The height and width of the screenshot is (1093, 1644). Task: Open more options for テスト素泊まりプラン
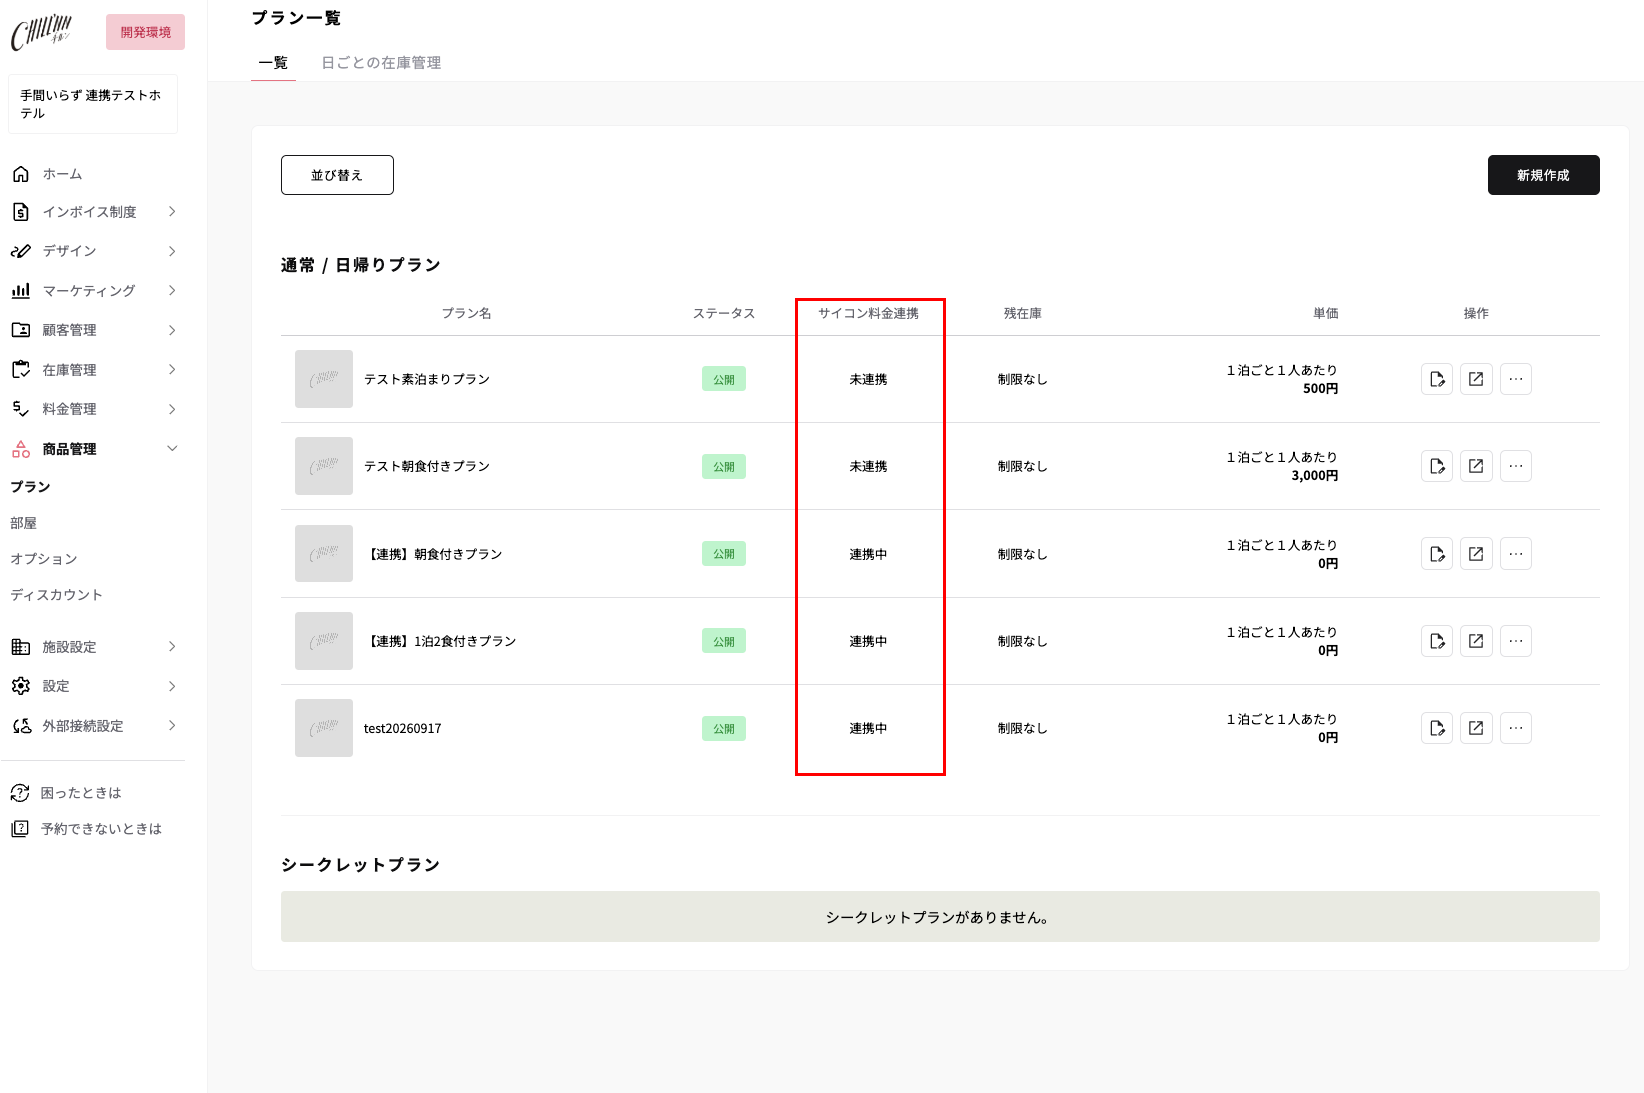1516,379
